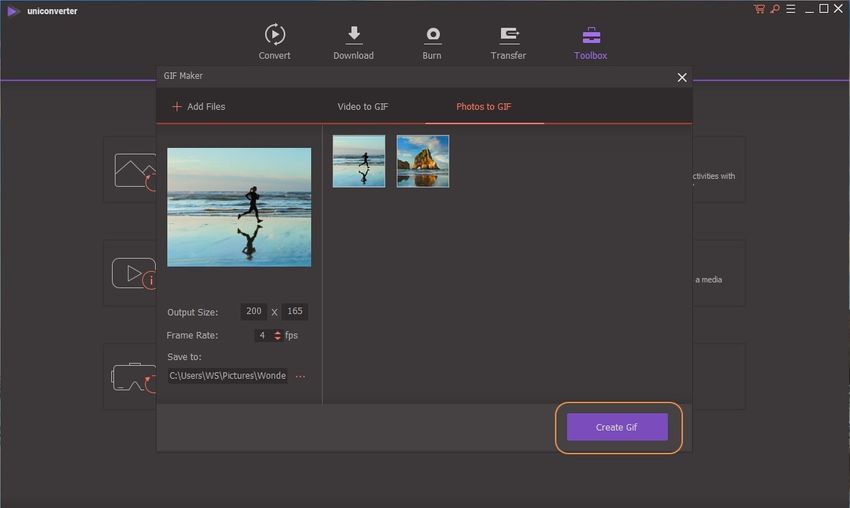The image size is (850, 508).
Task: Open the shopping cart purchase icon
Action: click(x=758, y=9)
